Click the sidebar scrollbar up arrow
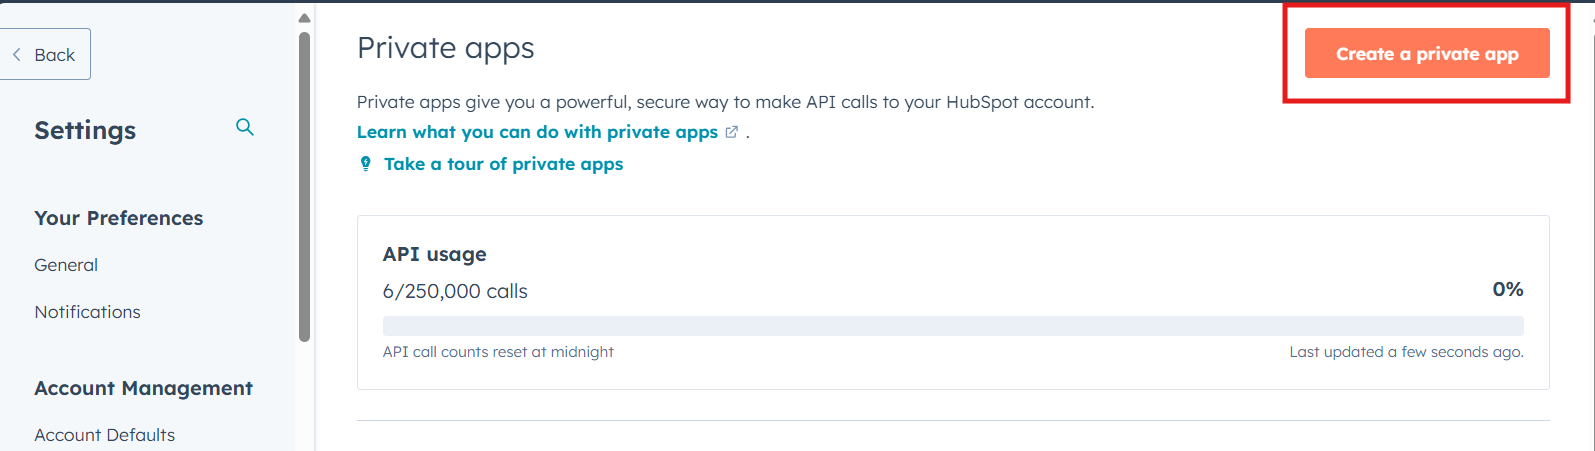 pyautogui.click(x=304, y=18)
